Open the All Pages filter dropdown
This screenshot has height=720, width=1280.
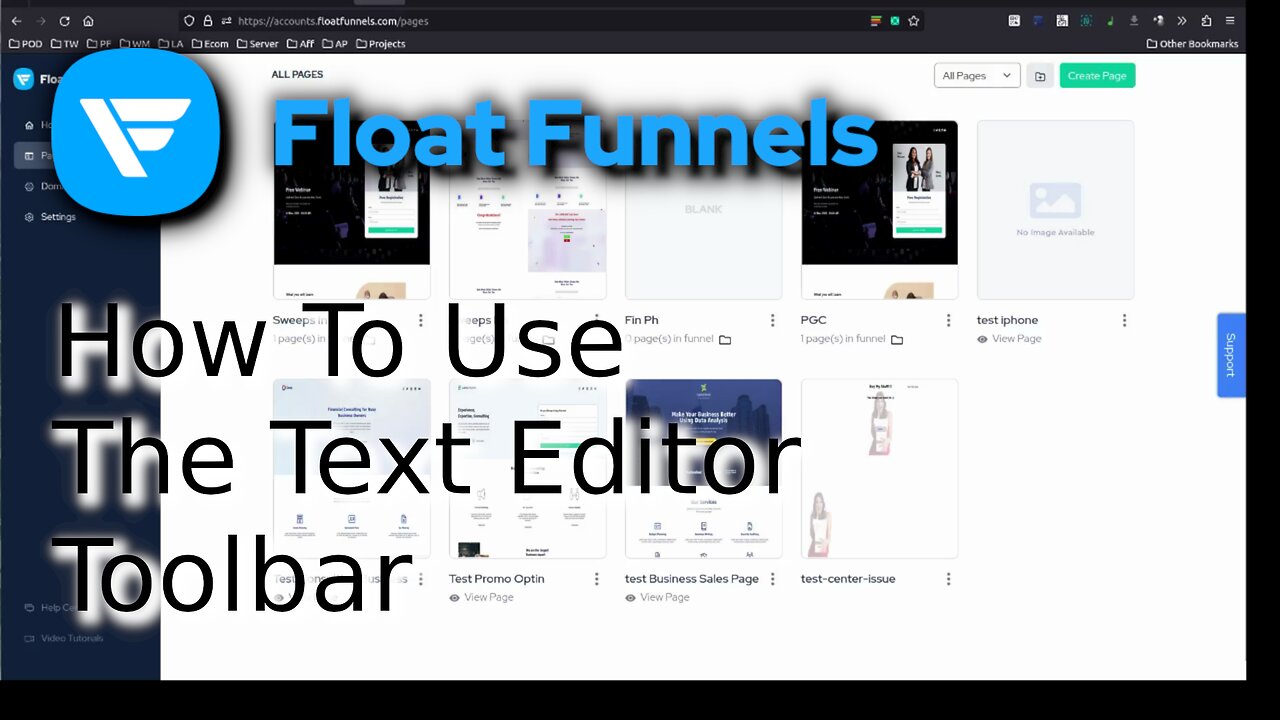(x=977, y=76)
